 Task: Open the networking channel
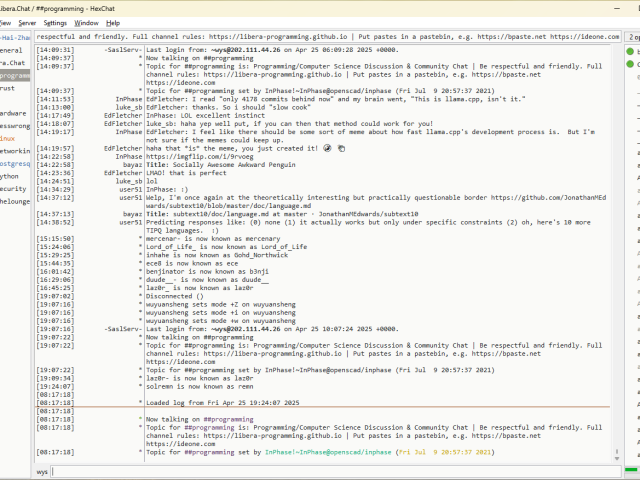(14, 150)
